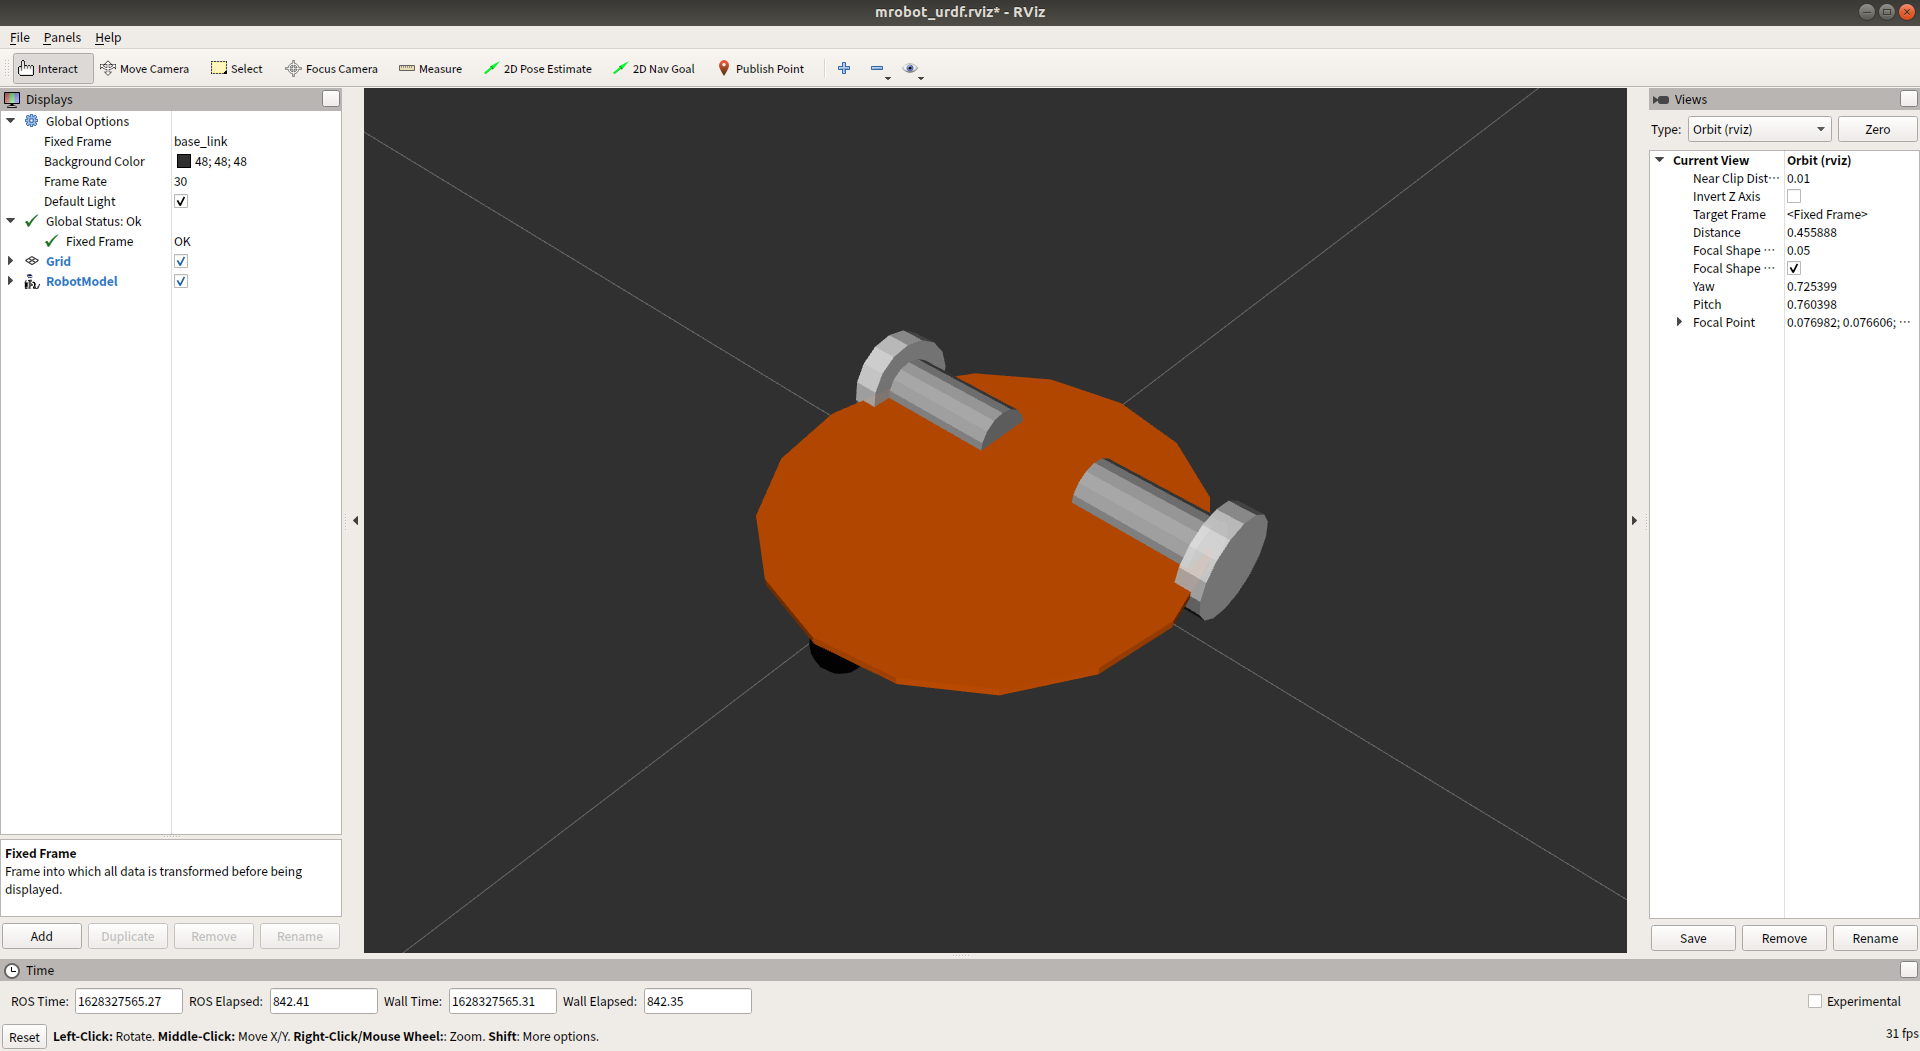Click the RobotModel display icon
Image resolution: width=1920 pixels, height=1051 pixels.
[32, 281]
